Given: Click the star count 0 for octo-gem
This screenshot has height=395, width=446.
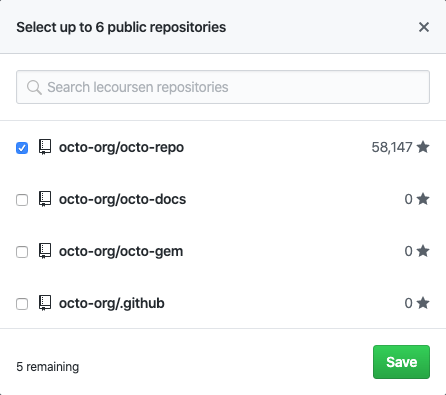Looking at the screenshot, I should click(x=408, y=251).
